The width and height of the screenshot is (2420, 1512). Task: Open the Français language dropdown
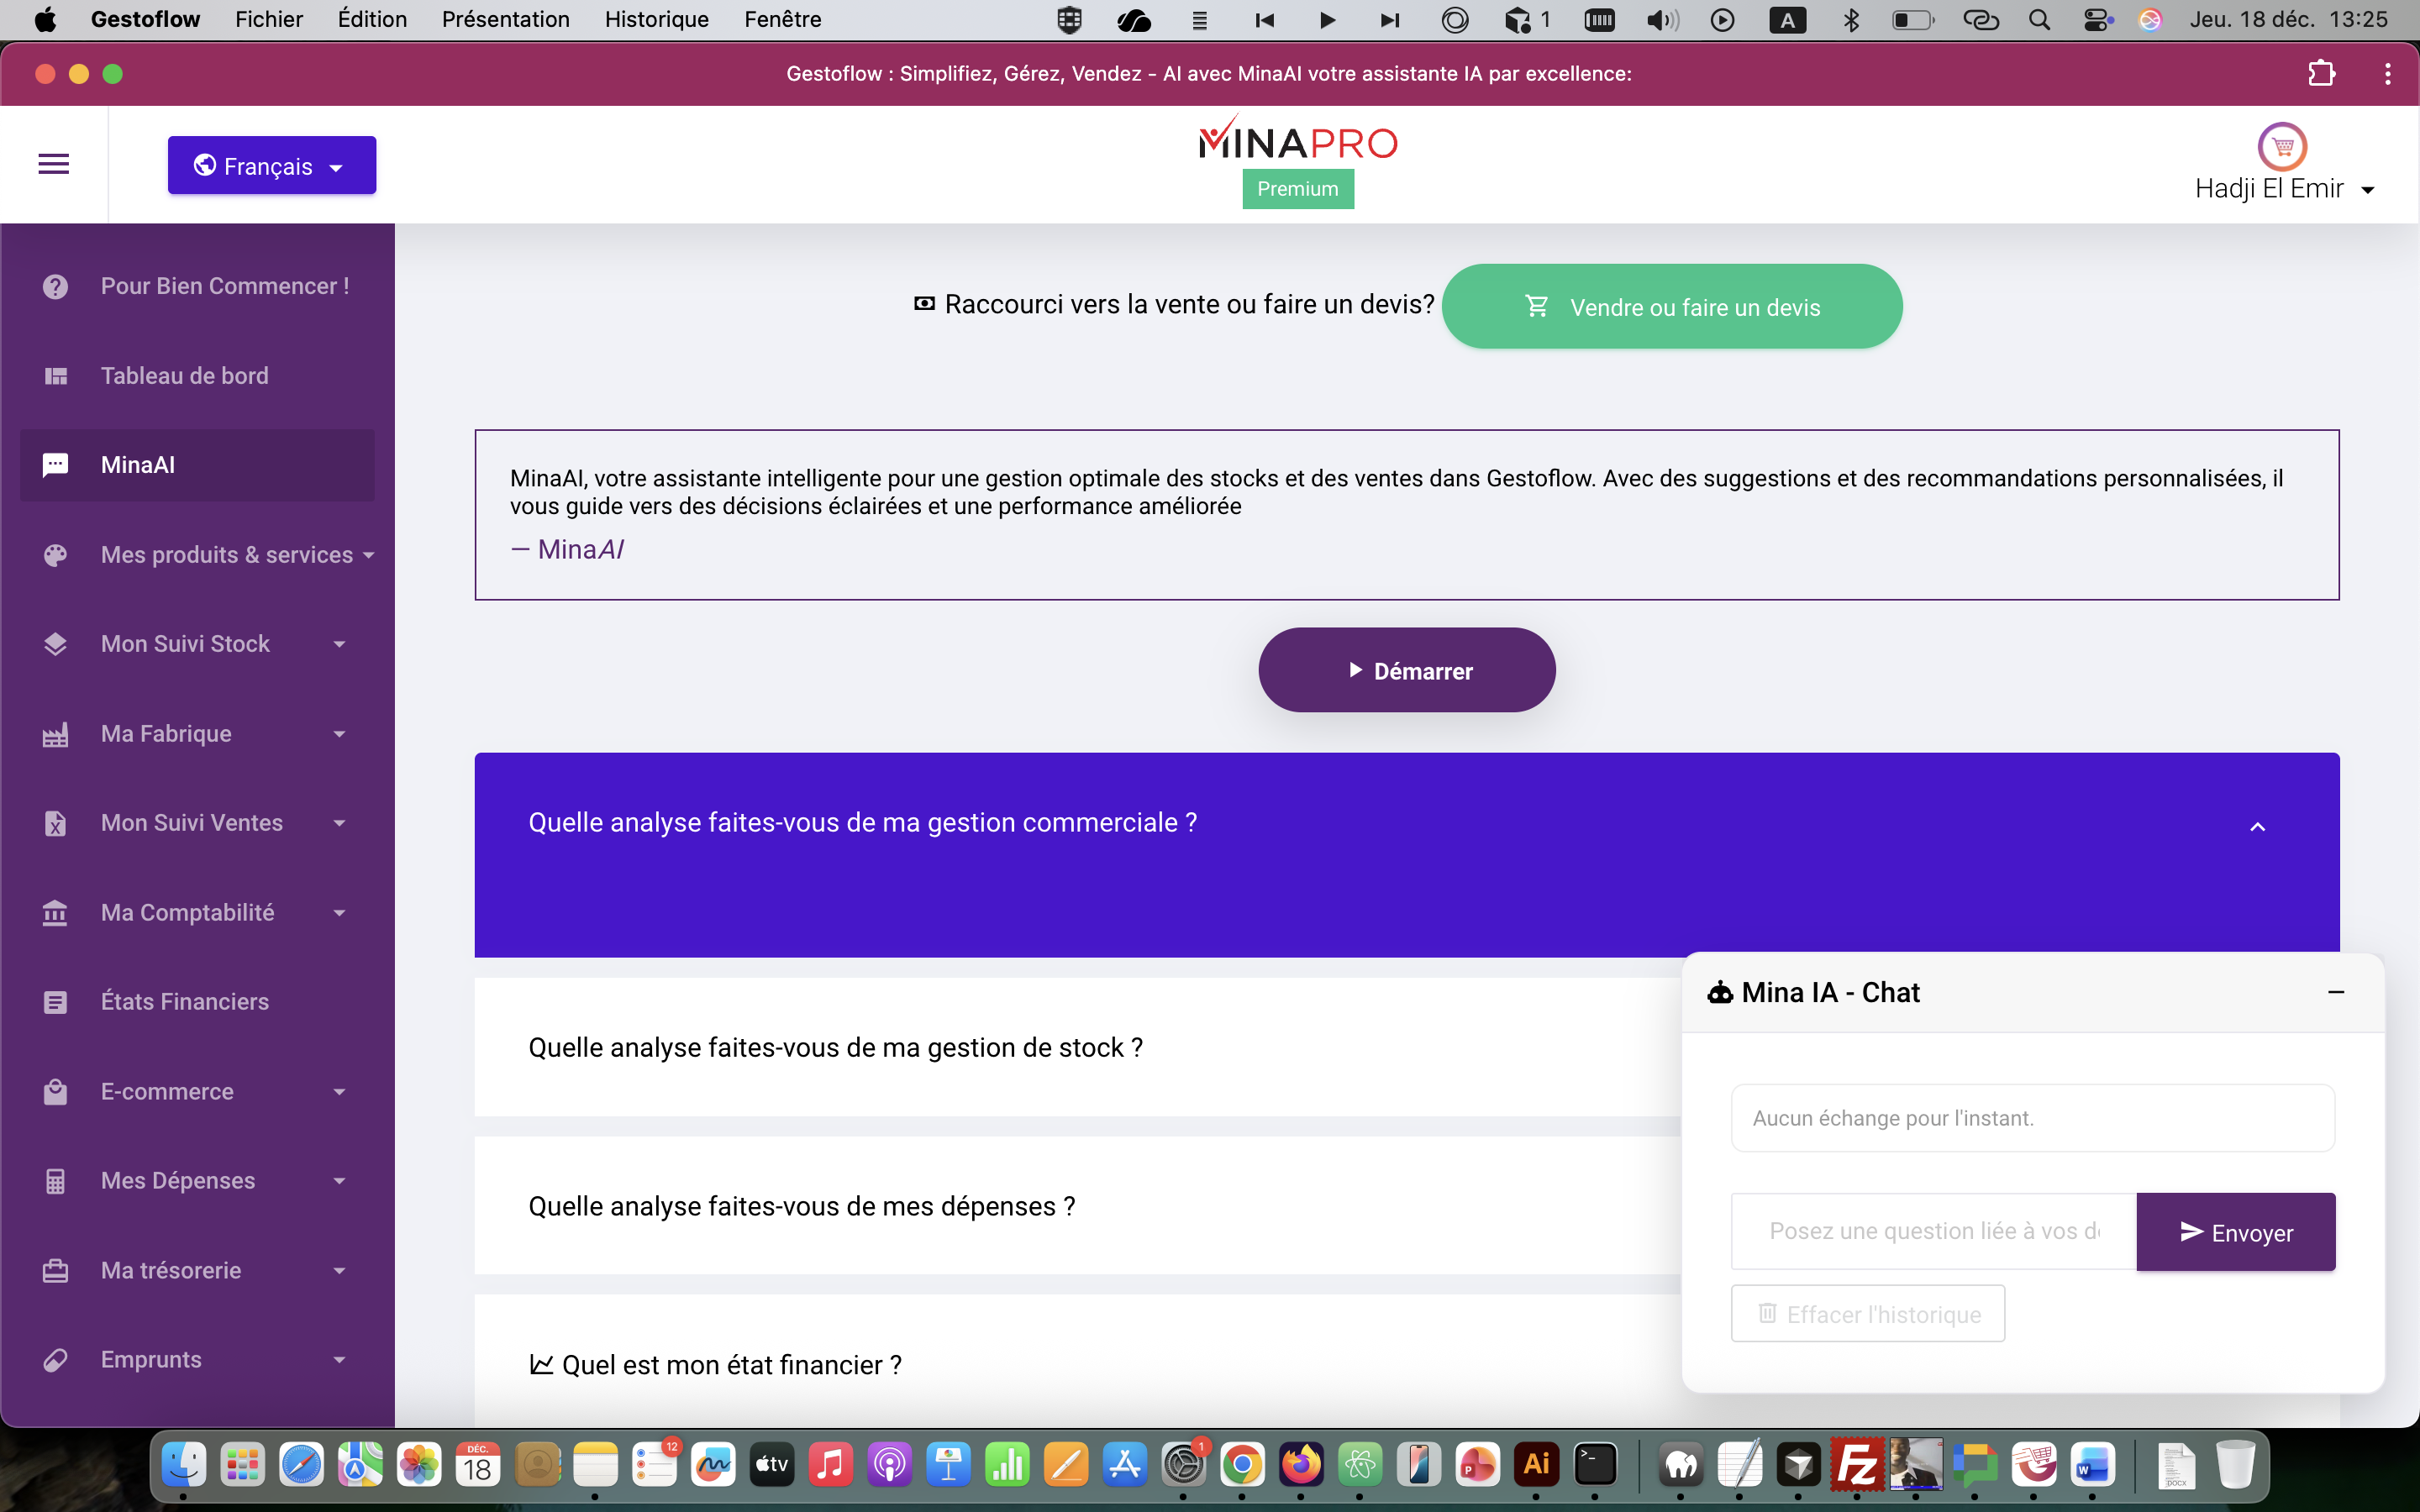(x=271, y=166)
